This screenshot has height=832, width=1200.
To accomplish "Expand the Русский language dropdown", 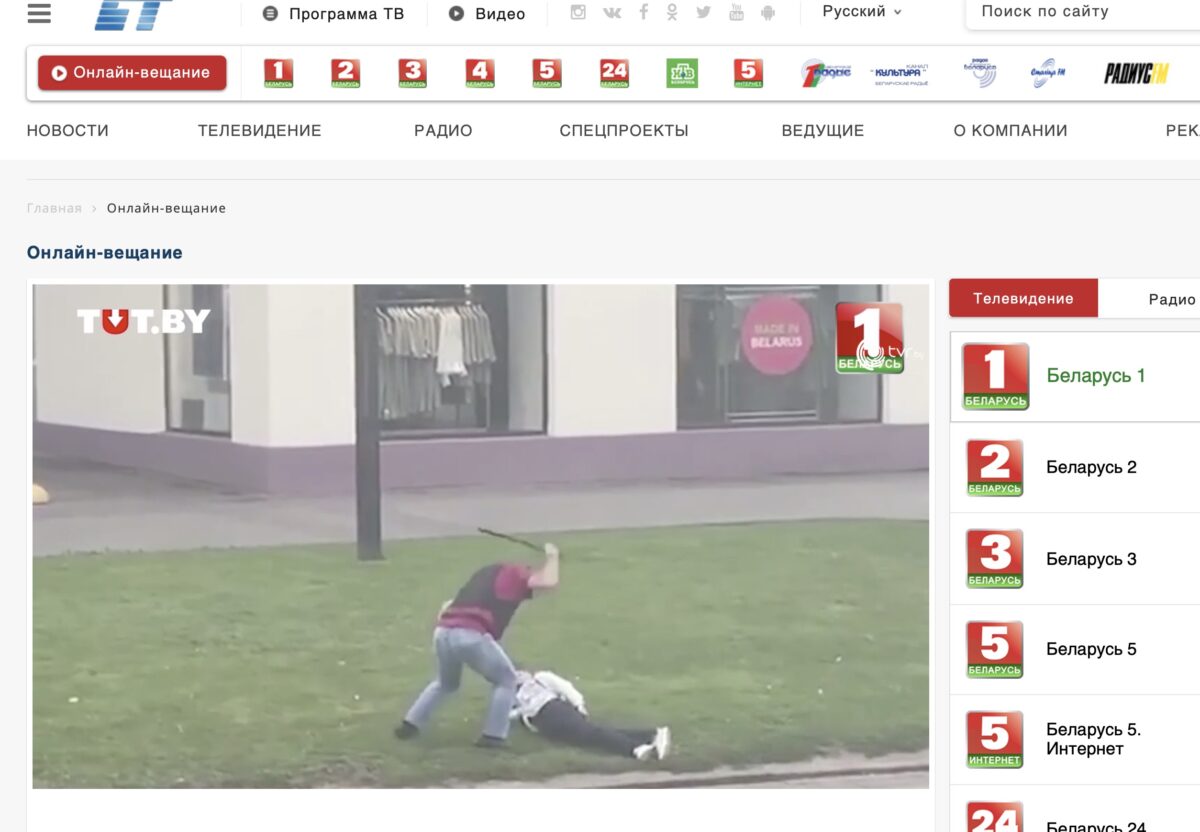I will (862, 12).
